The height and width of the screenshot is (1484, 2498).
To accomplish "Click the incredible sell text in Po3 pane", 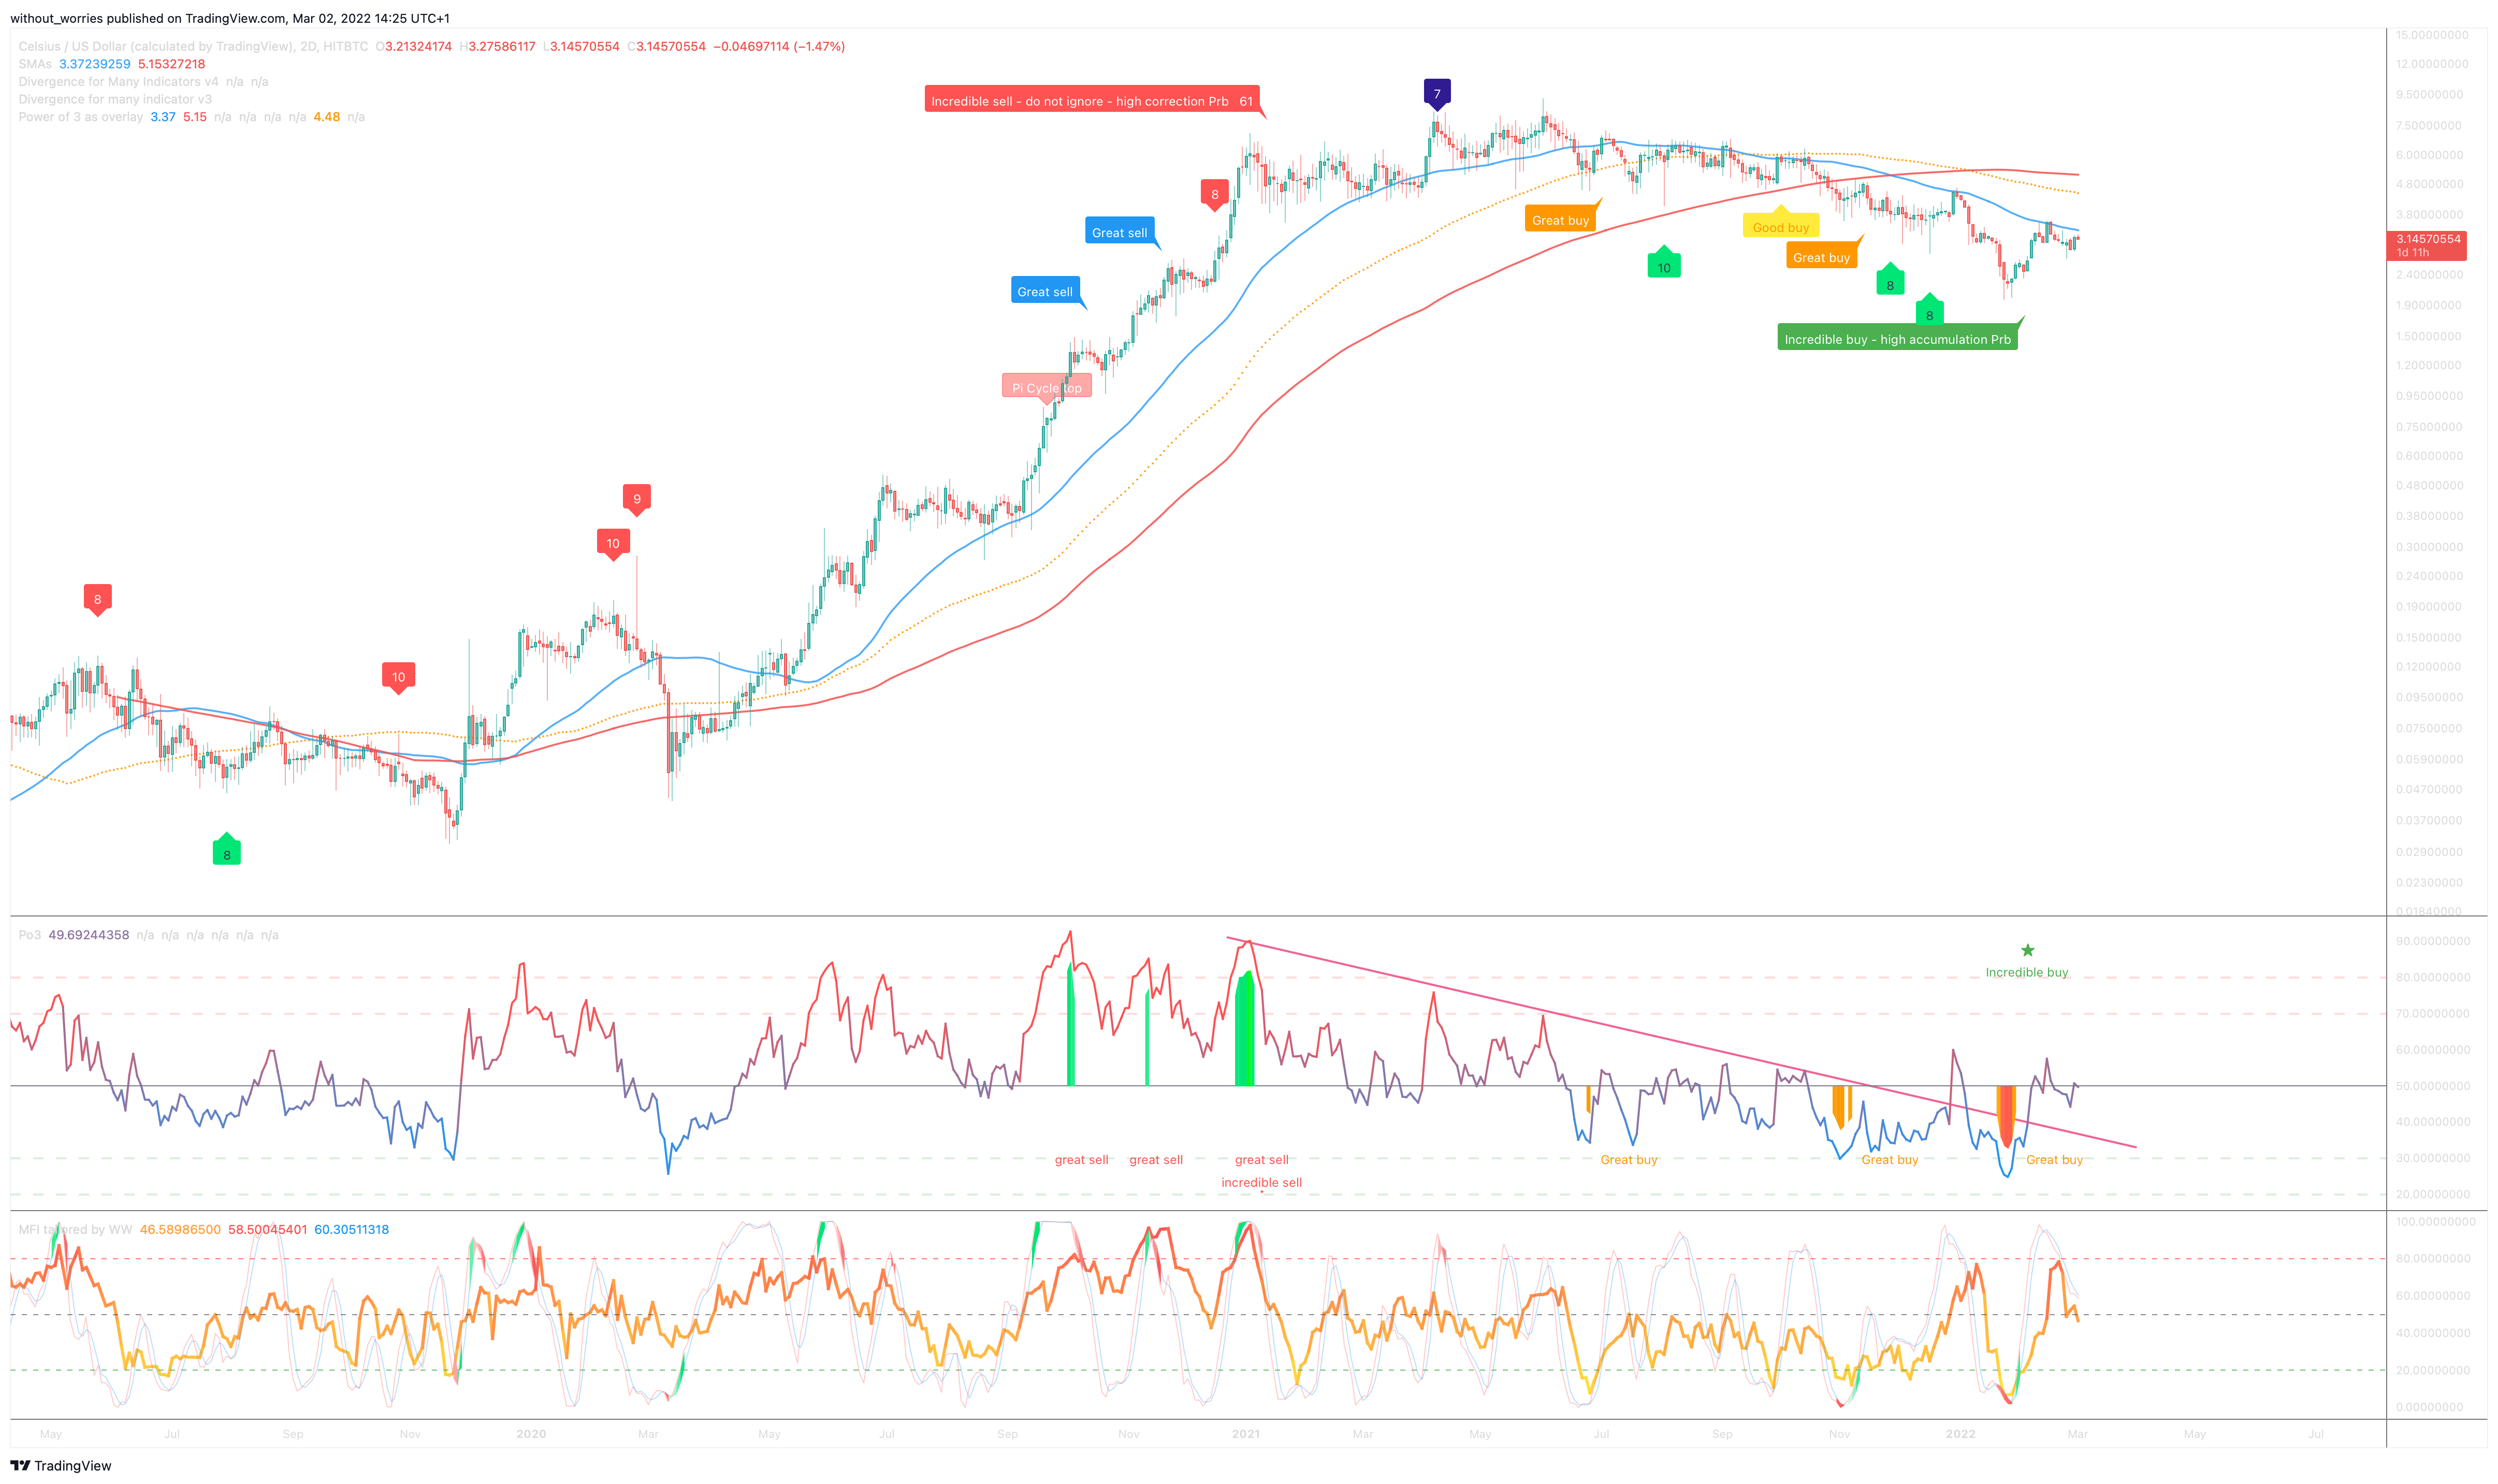I will point(1261,1182).
